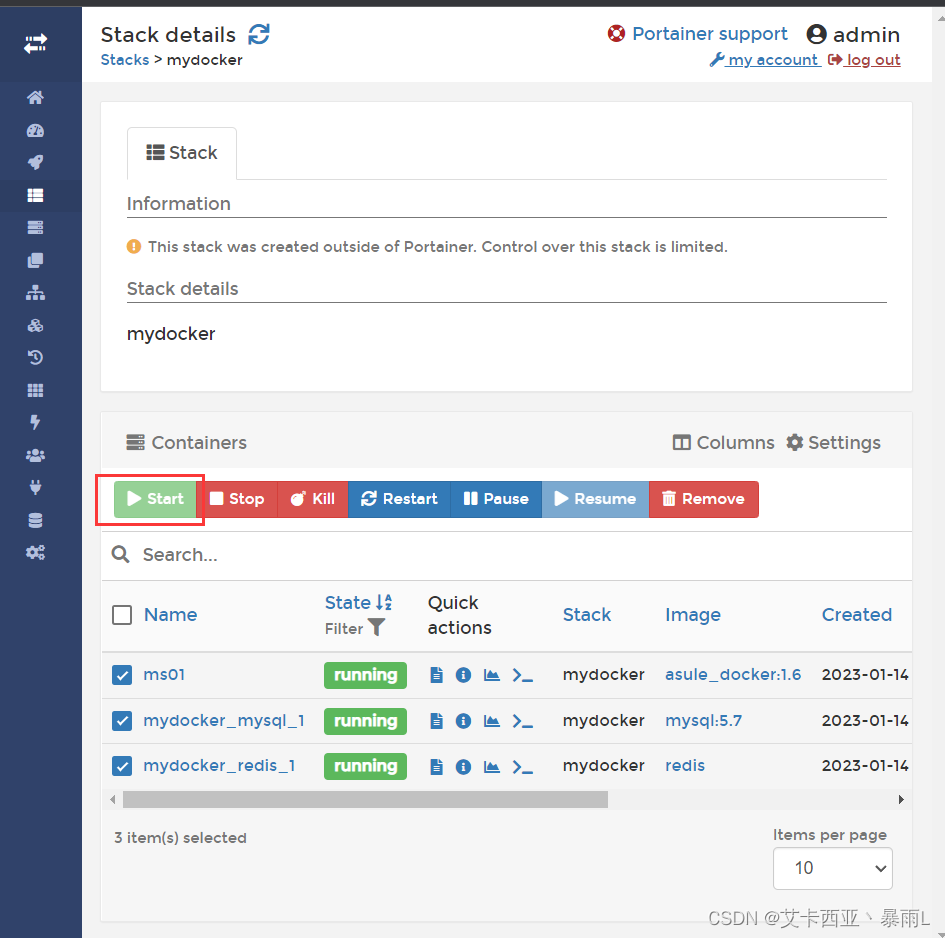
Task: Open inspect info icon for ms01
Action: point(463,675)
